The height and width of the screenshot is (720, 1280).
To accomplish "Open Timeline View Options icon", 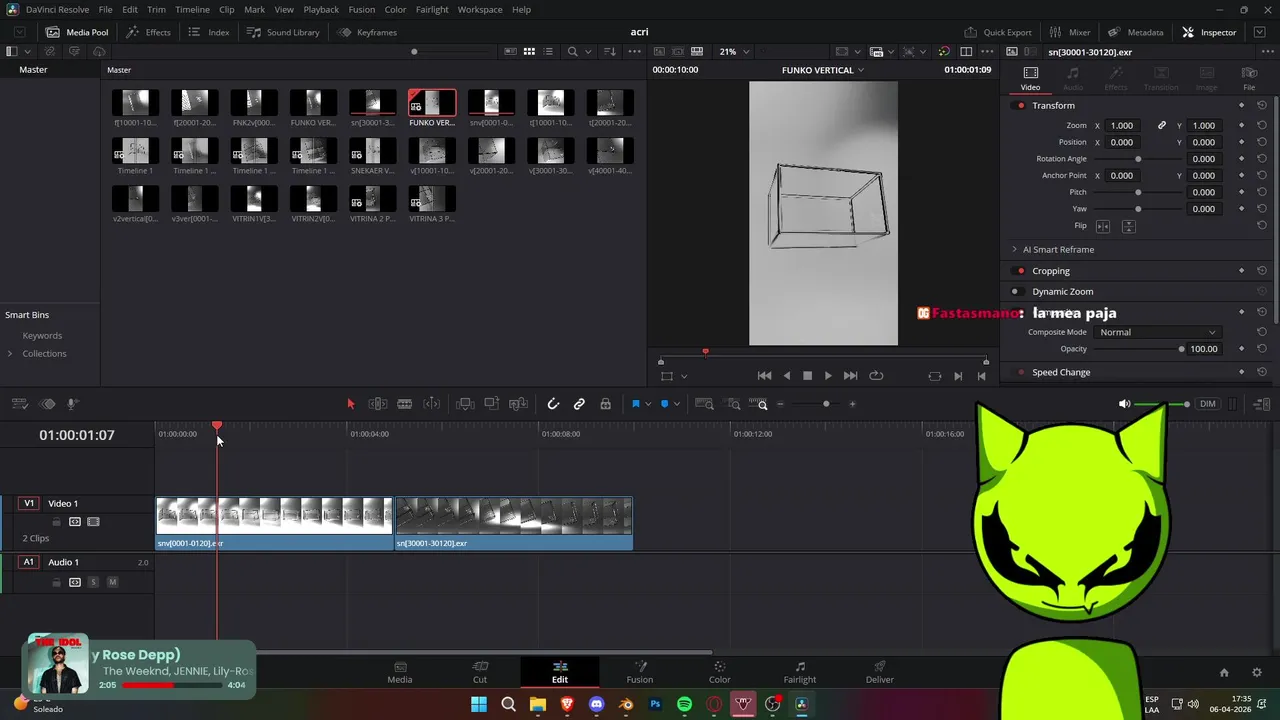I will pos(19,404).
